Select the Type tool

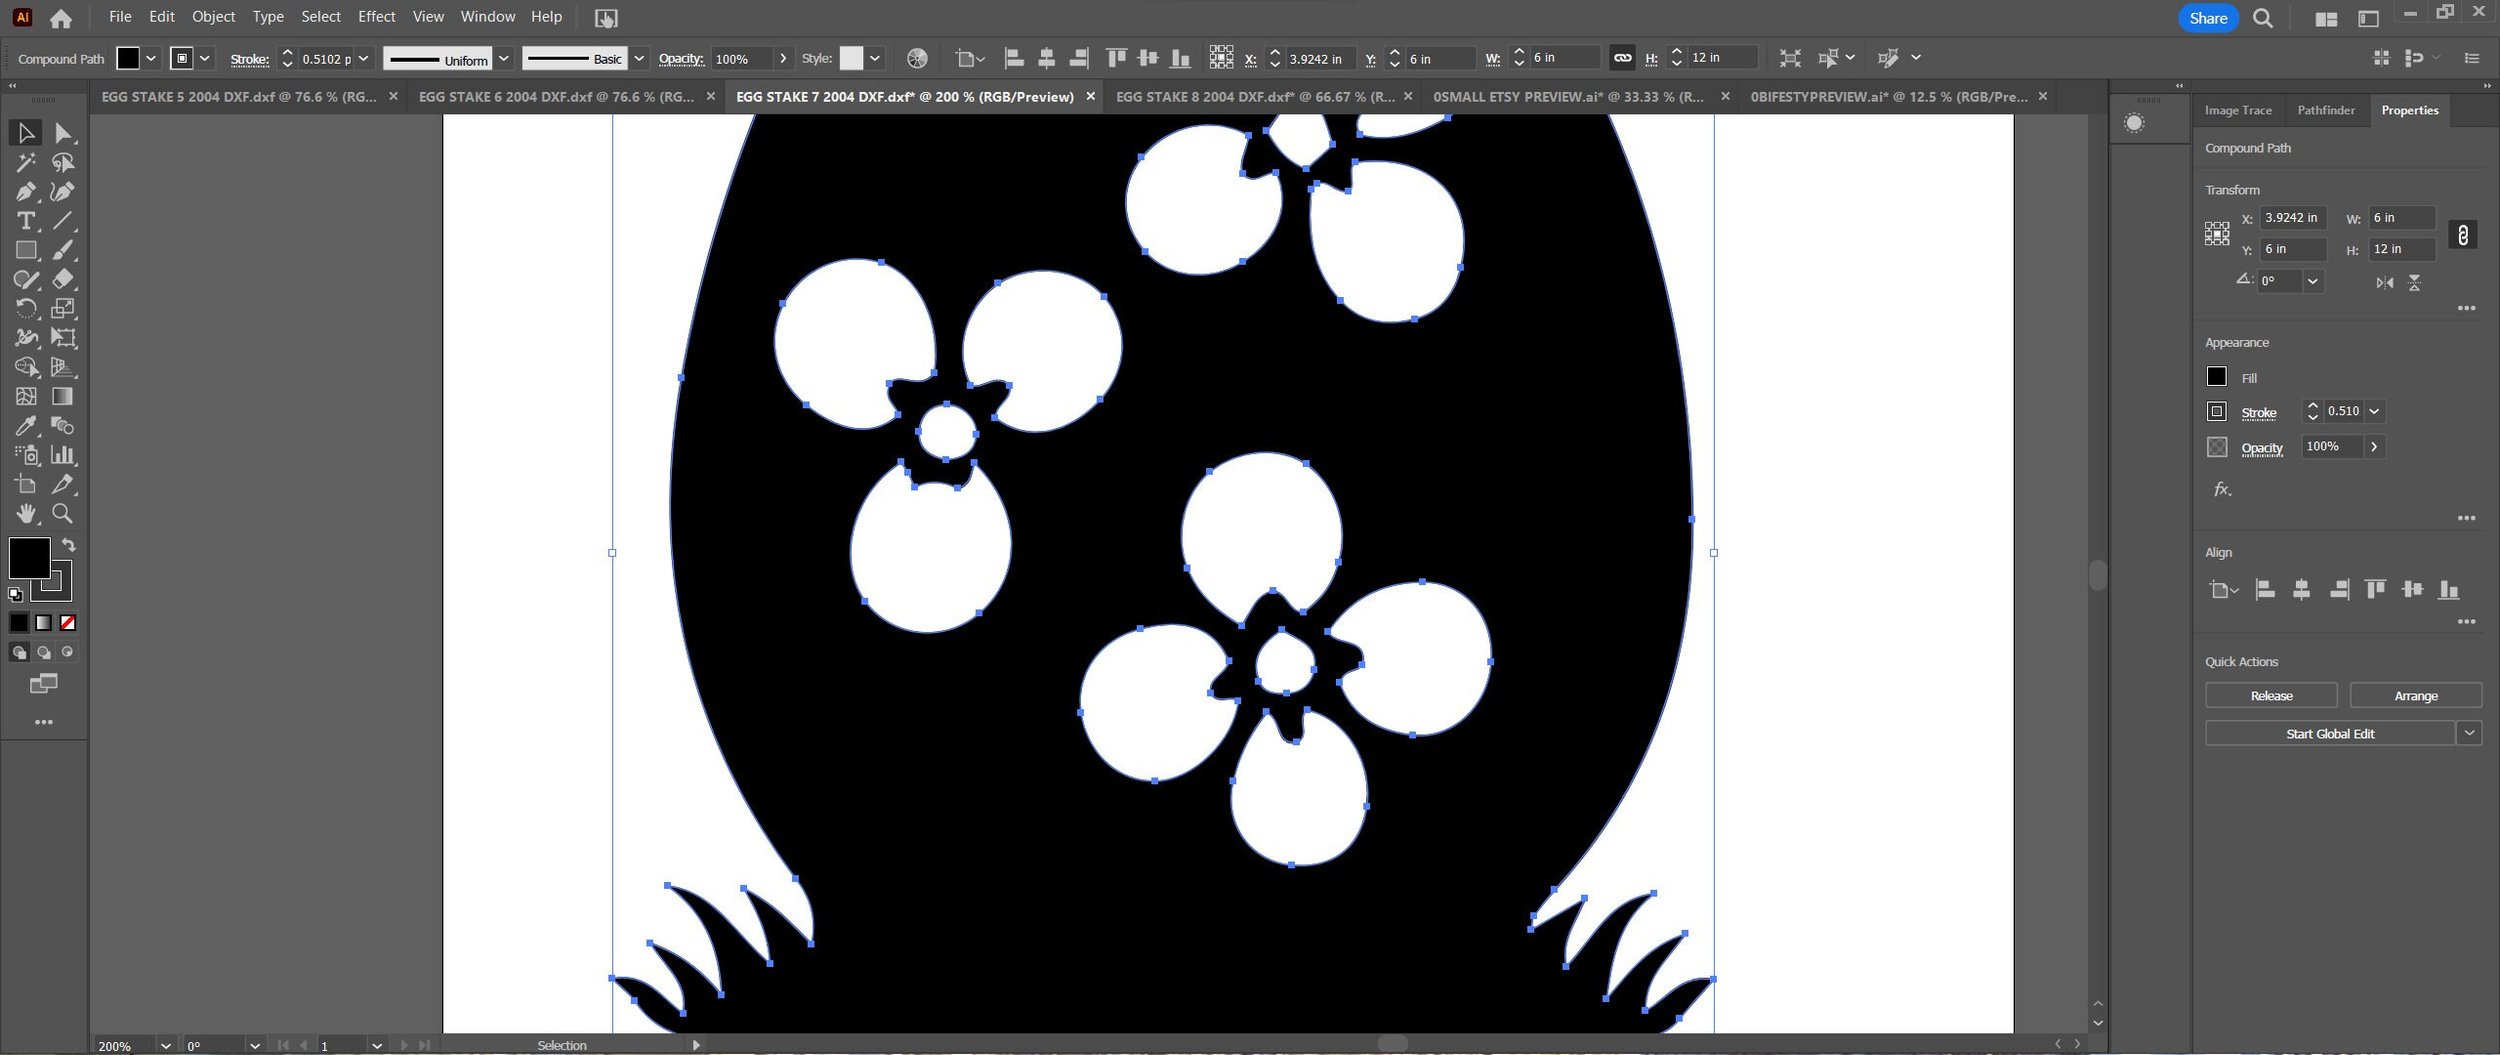pos(26,221)
